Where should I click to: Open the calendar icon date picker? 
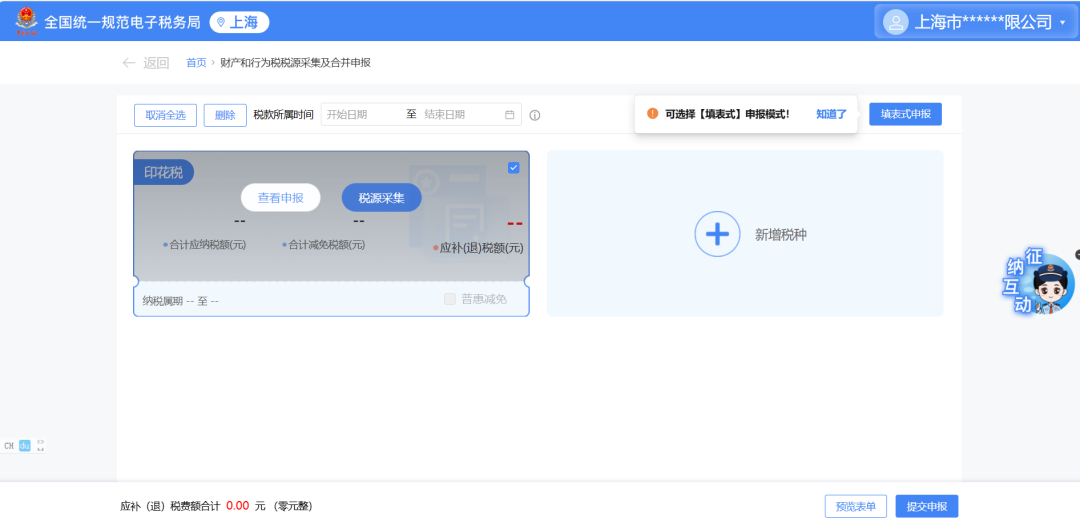(510, 115)
